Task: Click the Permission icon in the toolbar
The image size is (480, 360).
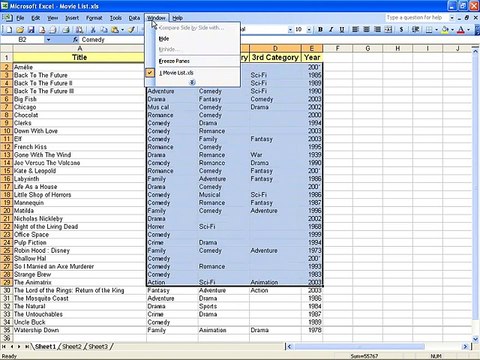Action: pos(42,30)
